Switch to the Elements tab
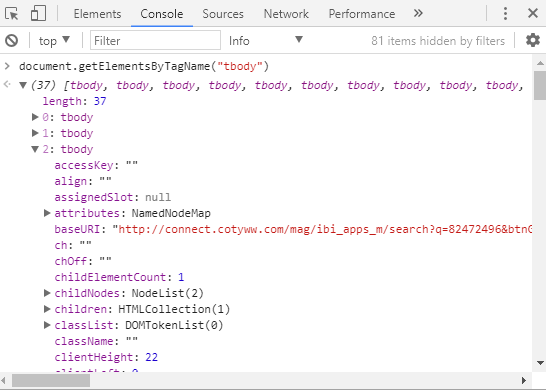Viewport: 546px width, 390px height. click(97, 14)
